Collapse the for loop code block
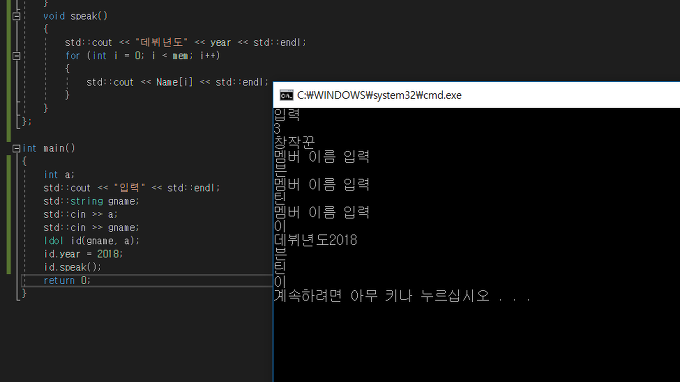Screen dimensions: 680x382 (16, 56)
